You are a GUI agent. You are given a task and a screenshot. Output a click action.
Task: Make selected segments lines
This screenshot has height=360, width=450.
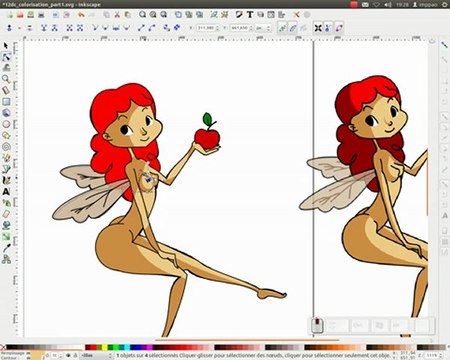tap(141, 28)
